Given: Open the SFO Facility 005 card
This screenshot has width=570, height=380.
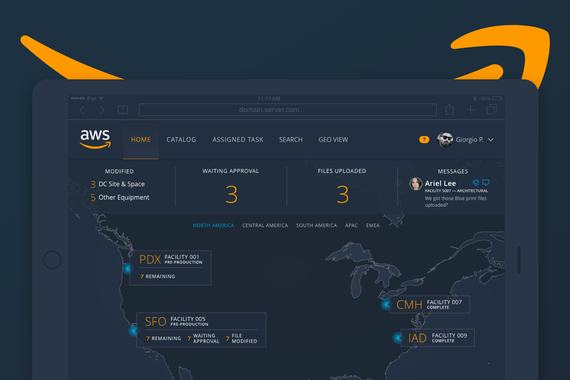Looking at the screenshot, I should 201,330.
